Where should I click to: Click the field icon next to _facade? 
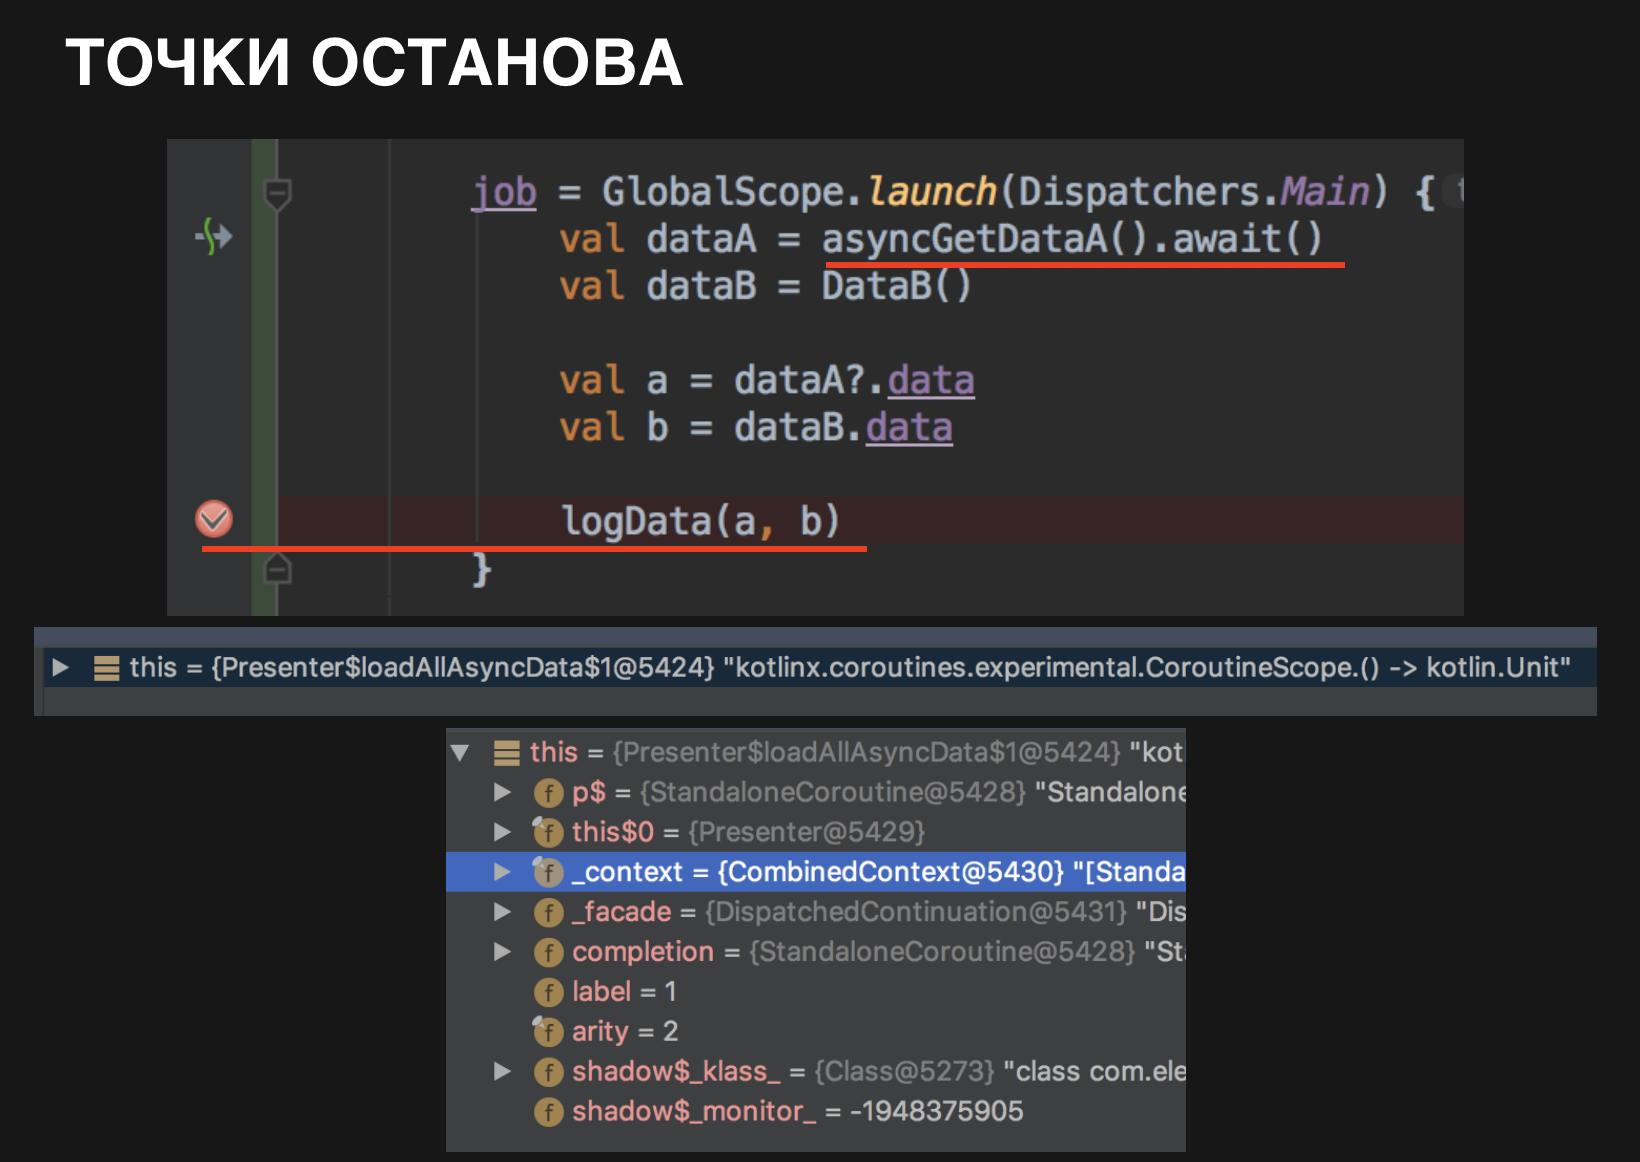coord(548,912)
